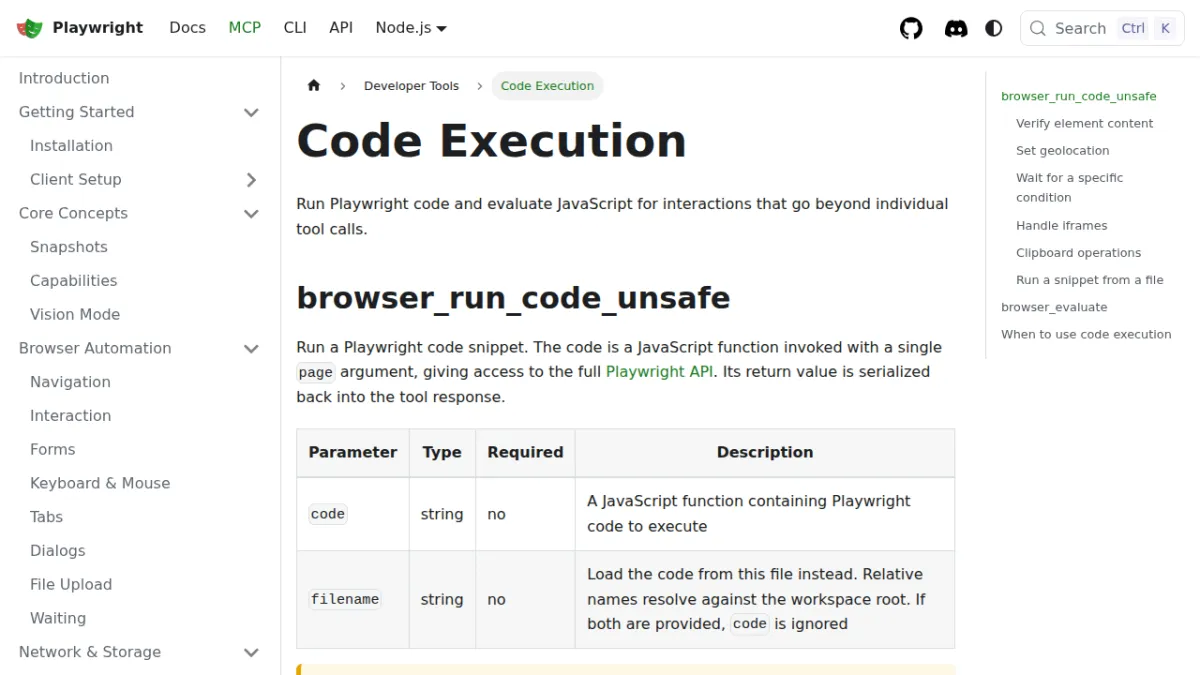Jump to Run a snippet from a file
Viewport: 1200px width, 675px height.
tap(1089, 280)
